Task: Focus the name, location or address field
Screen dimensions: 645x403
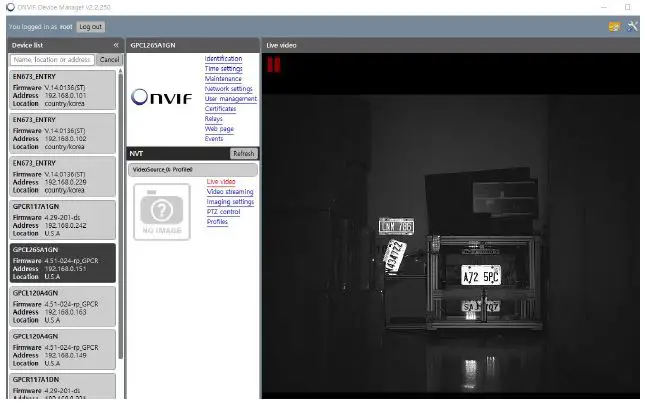Action: 52,60
